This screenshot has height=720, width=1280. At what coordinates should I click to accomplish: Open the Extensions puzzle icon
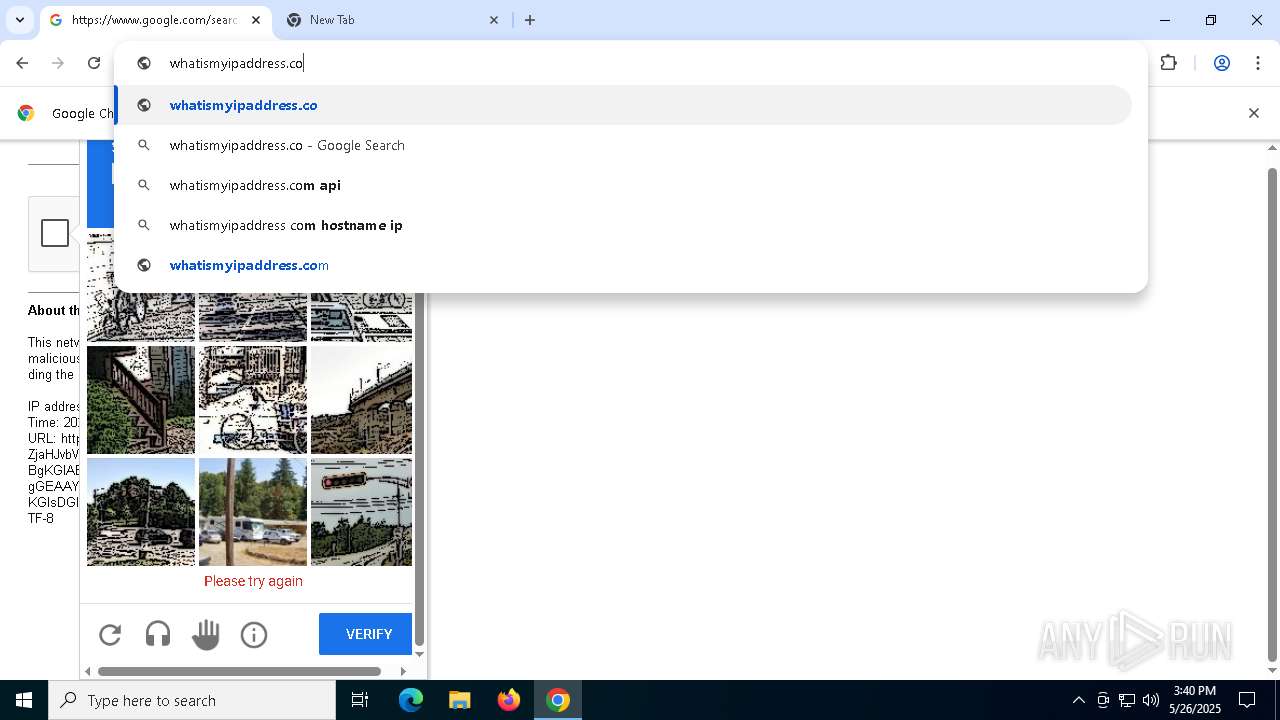click(1168, 63)
